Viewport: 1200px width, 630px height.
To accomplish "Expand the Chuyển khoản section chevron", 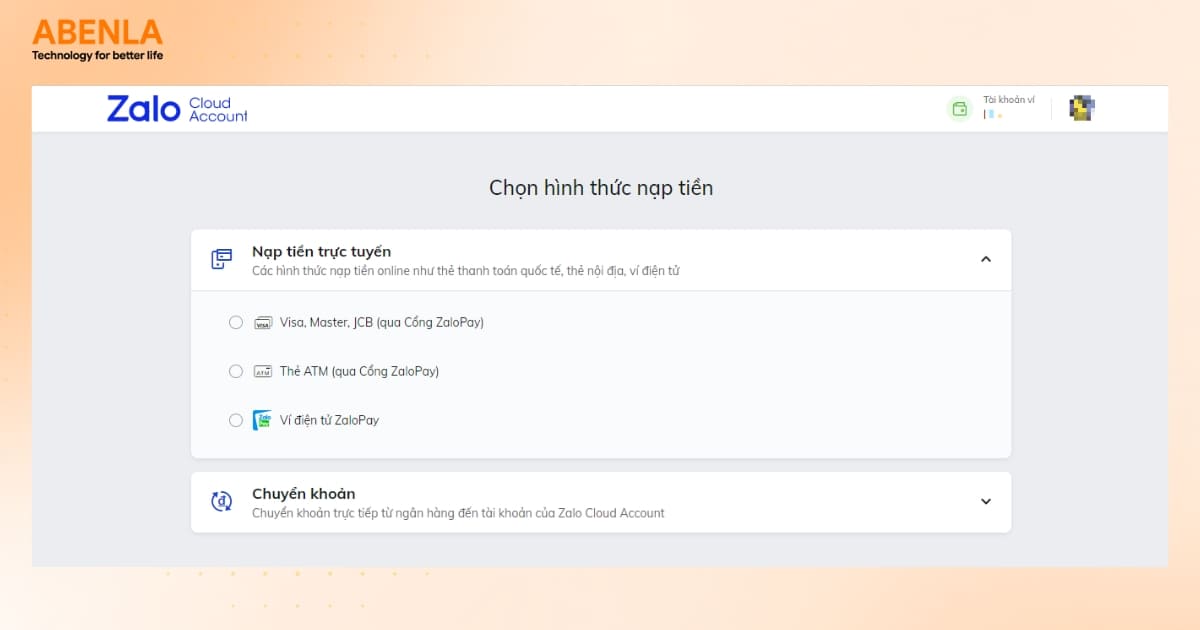I will [x=986, y=502].
